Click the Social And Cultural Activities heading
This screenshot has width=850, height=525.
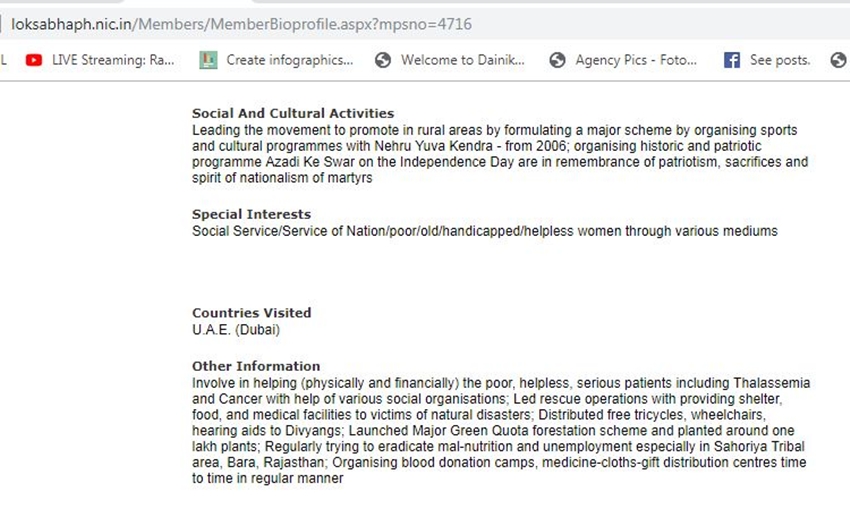click(293, 113)
